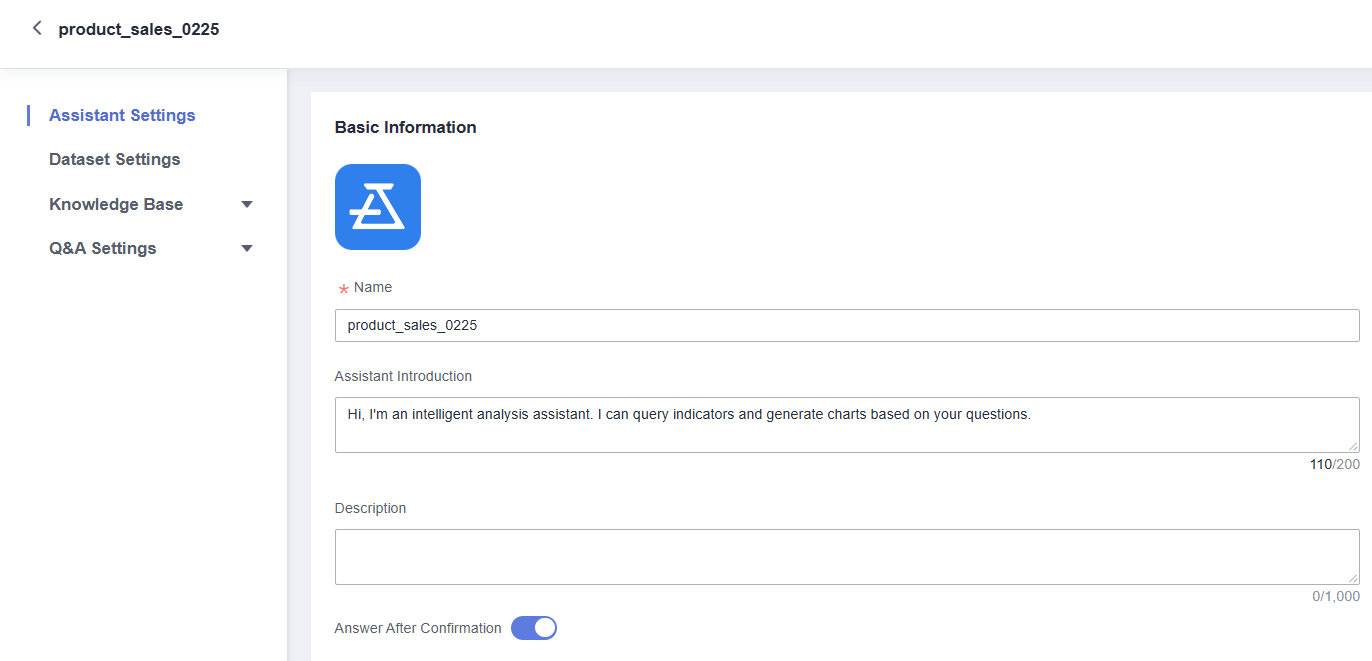Screen dimensions: 1372x661
Task: Open Assistant Settings section
Action: click(122, 115)
